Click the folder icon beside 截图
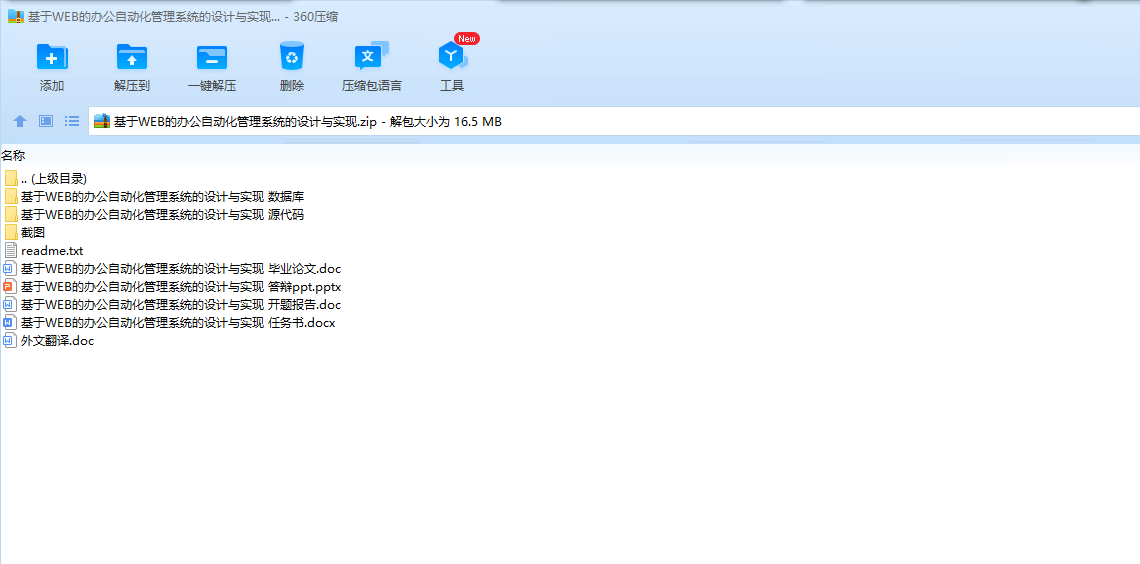 (x=11, y=233)
